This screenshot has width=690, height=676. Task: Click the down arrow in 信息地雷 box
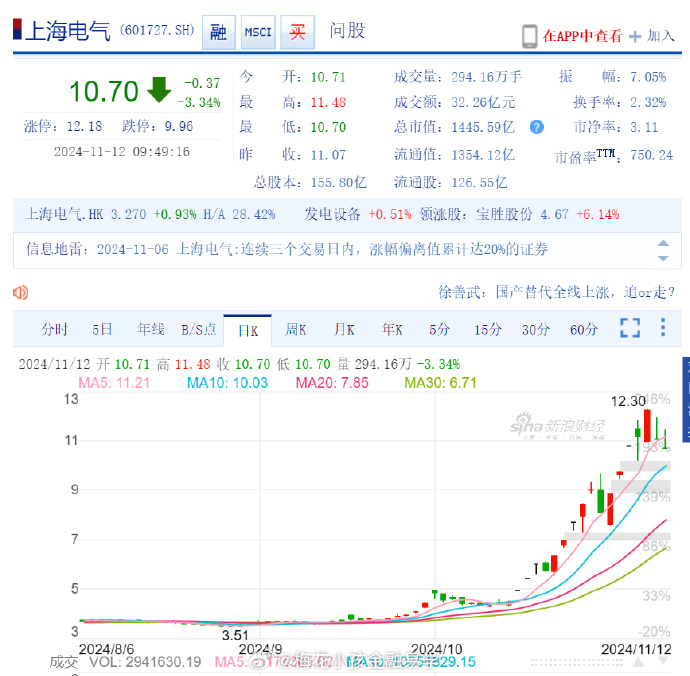point(663,258)
